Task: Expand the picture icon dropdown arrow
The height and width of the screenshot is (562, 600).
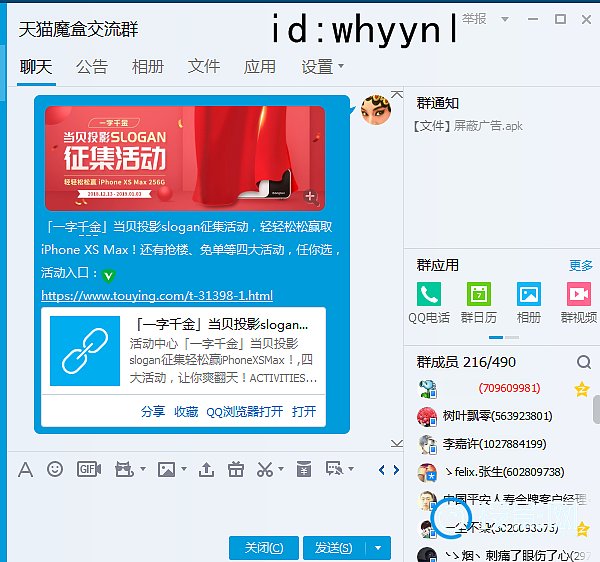Action: (184, 469)
